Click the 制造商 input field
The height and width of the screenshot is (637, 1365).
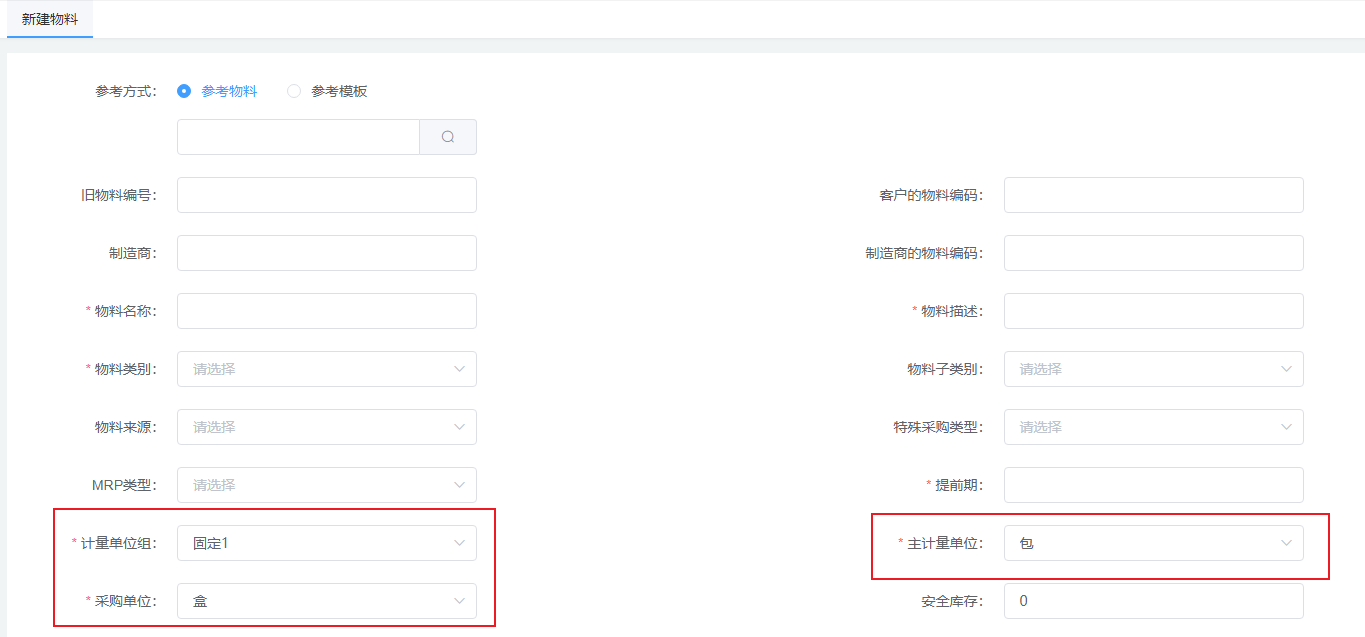[326, 253]
